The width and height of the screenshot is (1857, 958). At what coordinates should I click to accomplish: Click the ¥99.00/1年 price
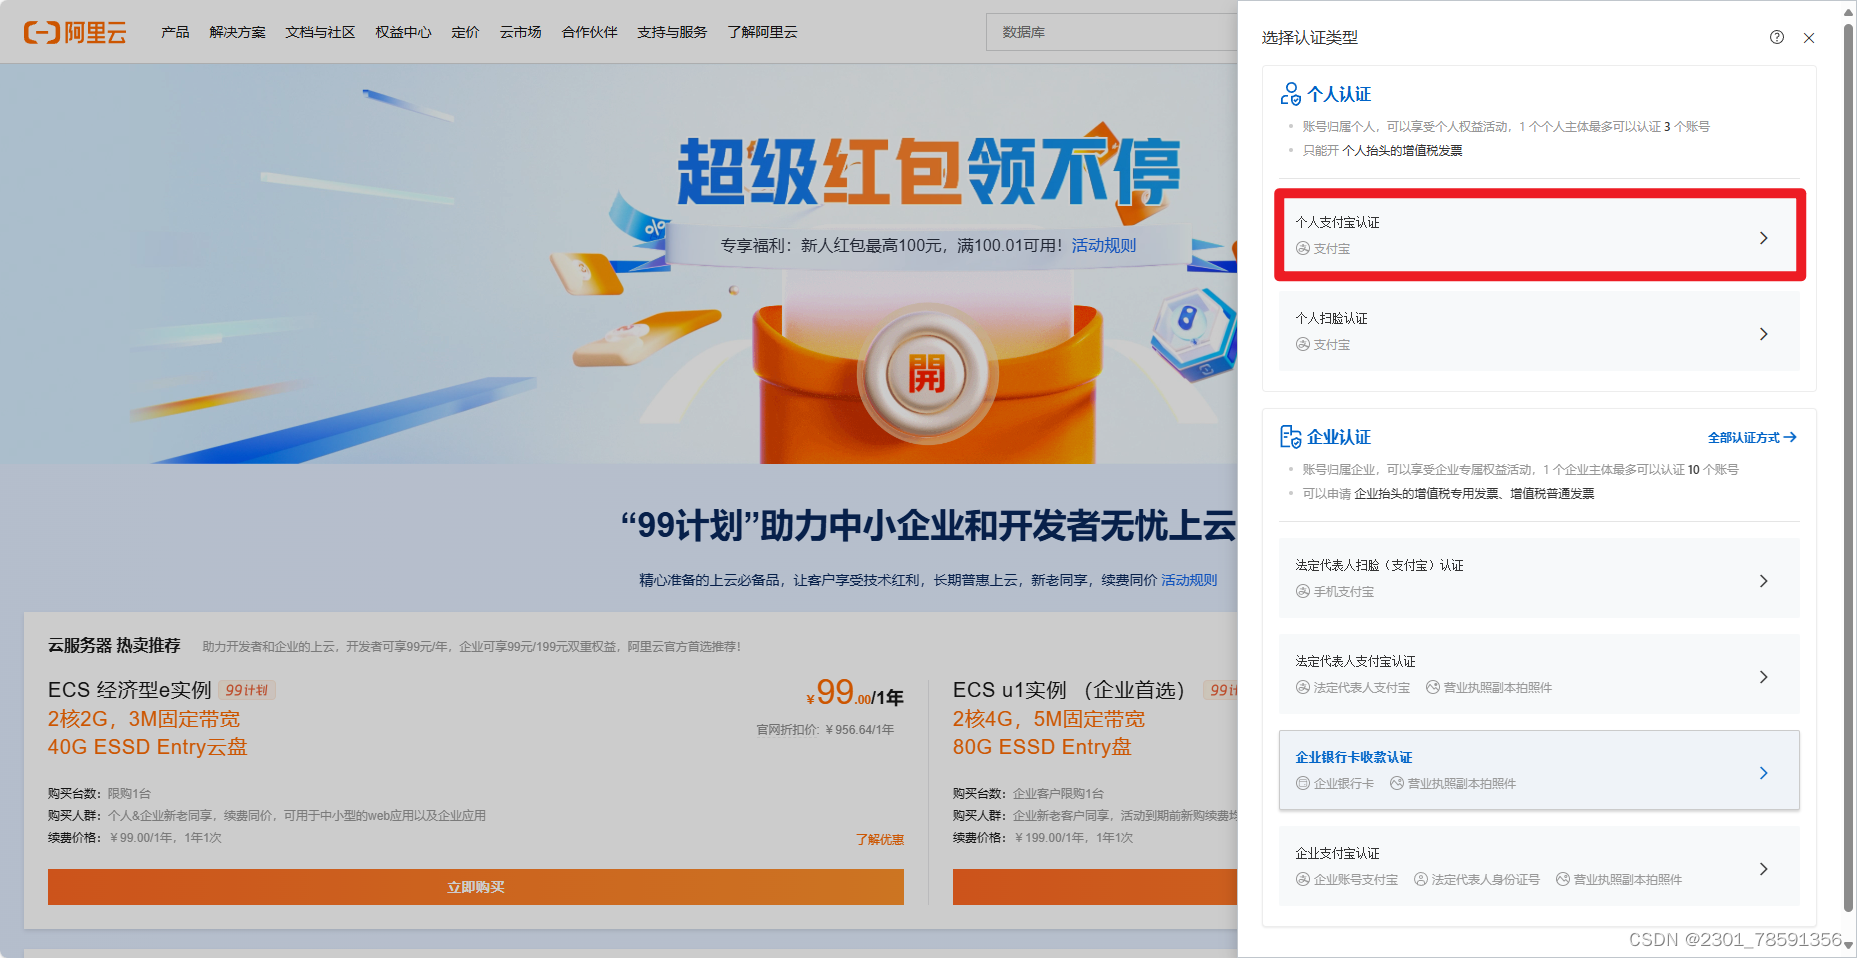coord(855,692)
